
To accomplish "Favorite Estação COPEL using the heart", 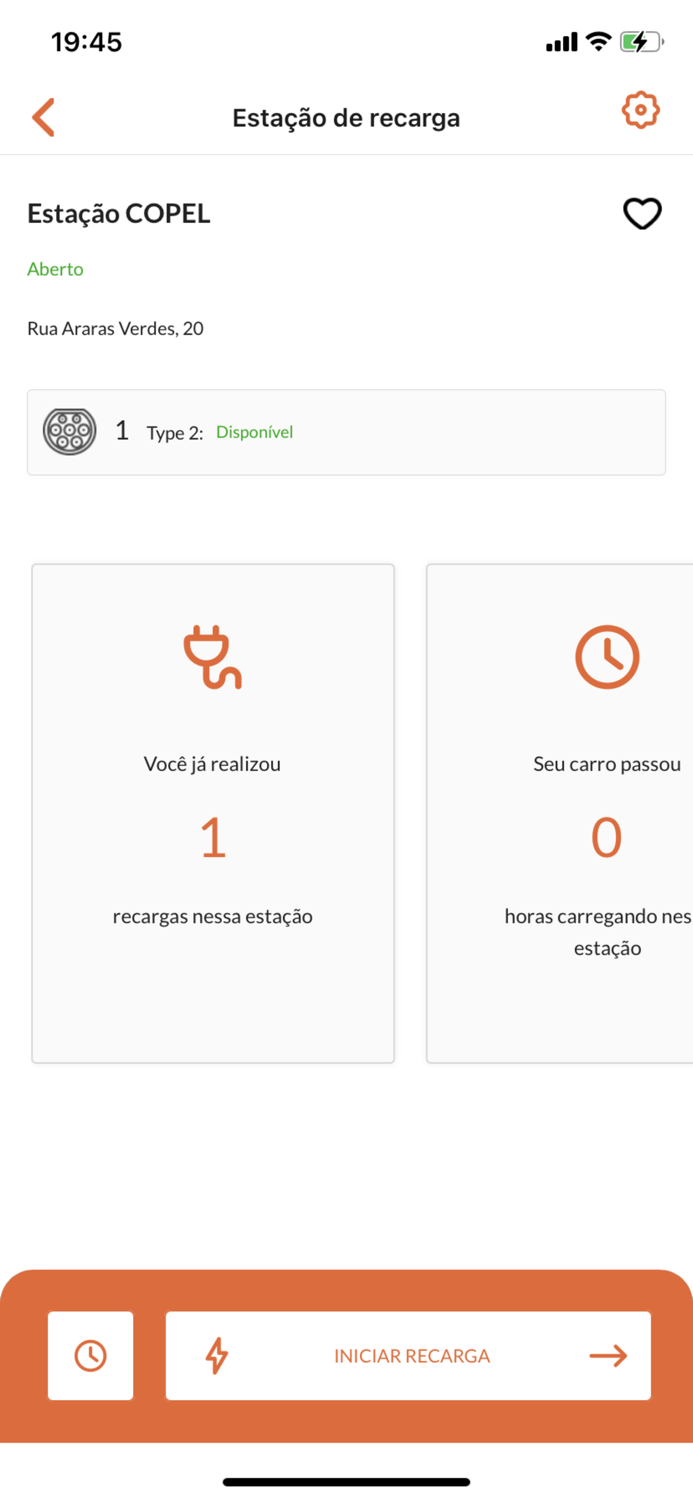I will 643,213.
